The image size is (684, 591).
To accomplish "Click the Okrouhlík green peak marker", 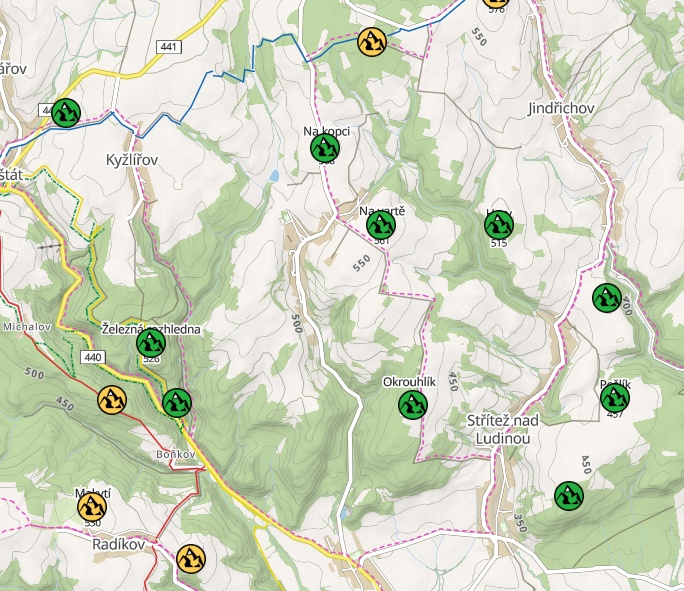I will tap(412, 405).
